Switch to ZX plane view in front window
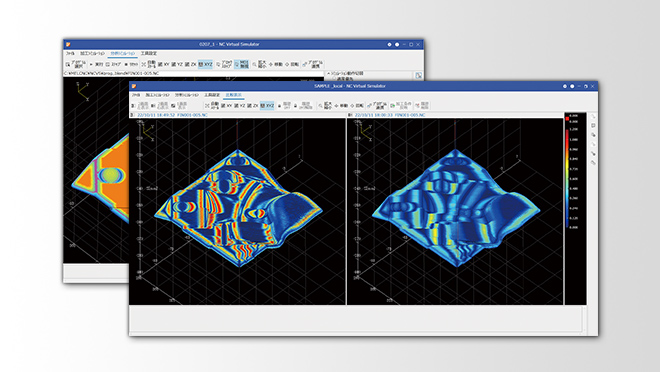The width and height of the screenshot is (660, 372). [253, 105]
